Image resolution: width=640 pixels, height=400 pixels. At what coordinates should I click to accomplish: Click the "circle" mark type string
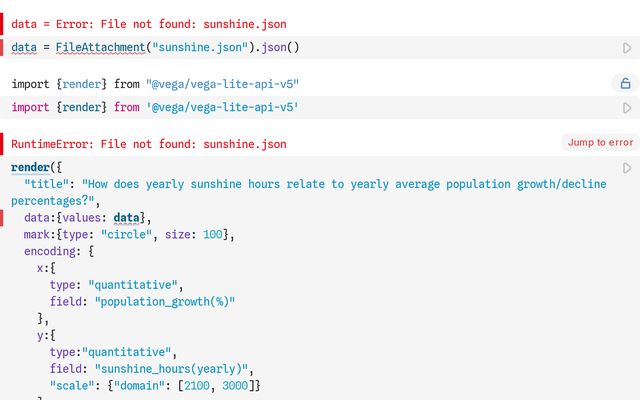(x=129, y=234)
